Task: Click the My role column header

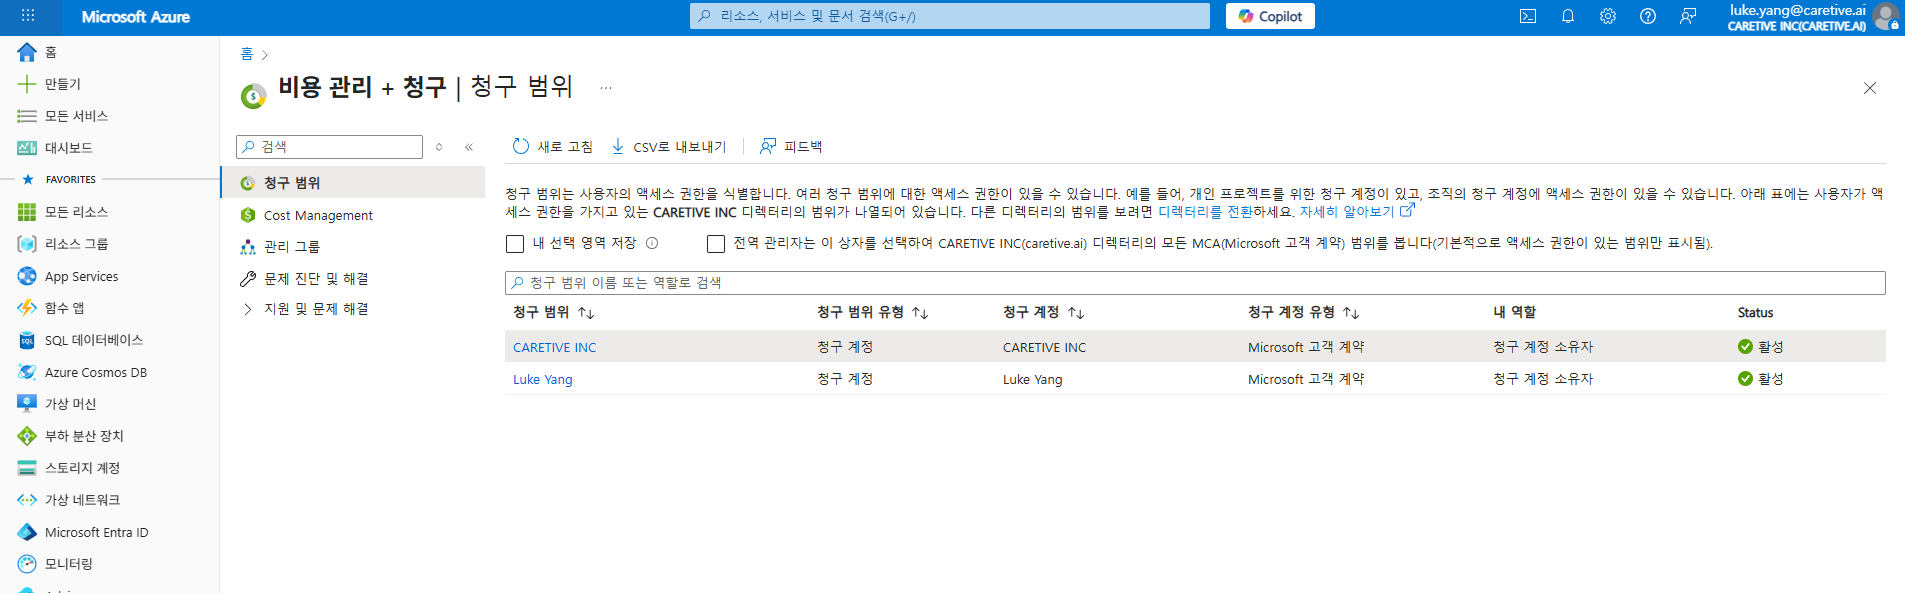Action: click(x=1514, y=313)
